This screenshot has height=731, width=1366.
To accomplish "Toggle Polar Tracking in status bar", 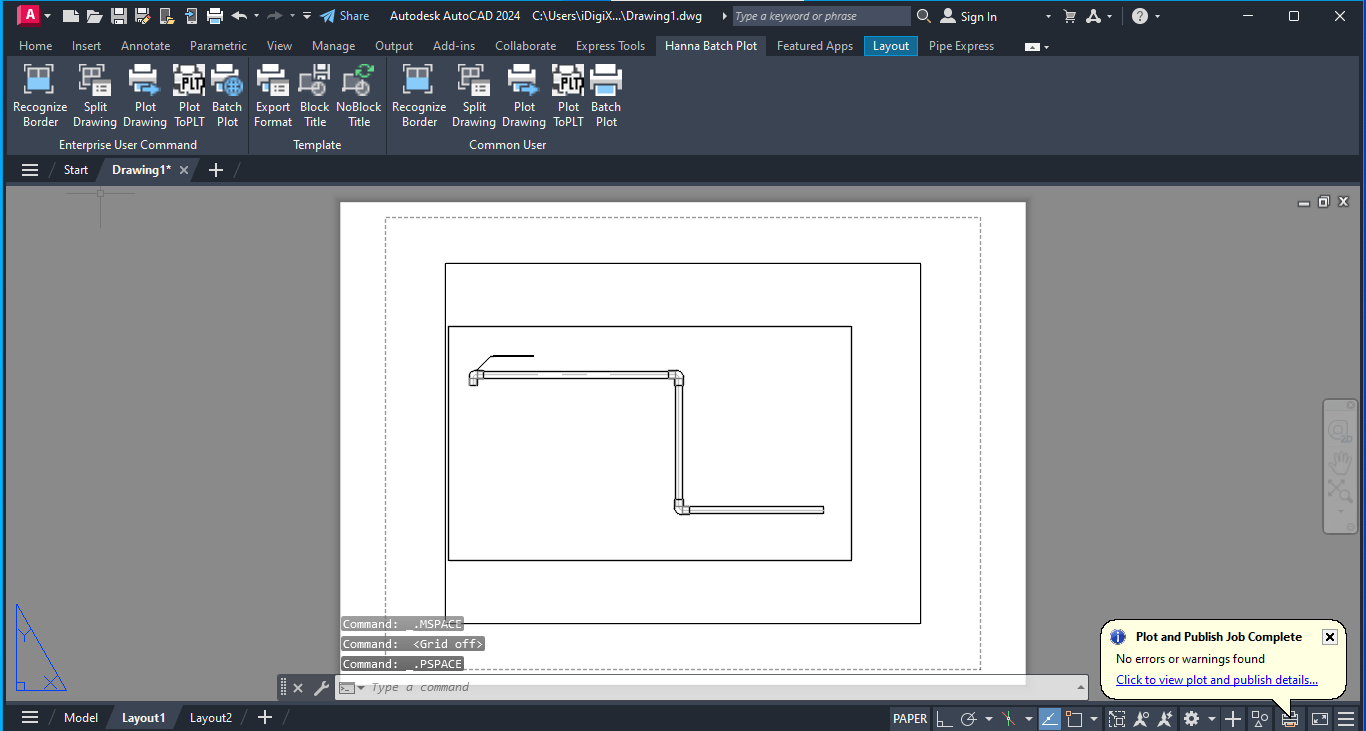I will click(969, 718).
